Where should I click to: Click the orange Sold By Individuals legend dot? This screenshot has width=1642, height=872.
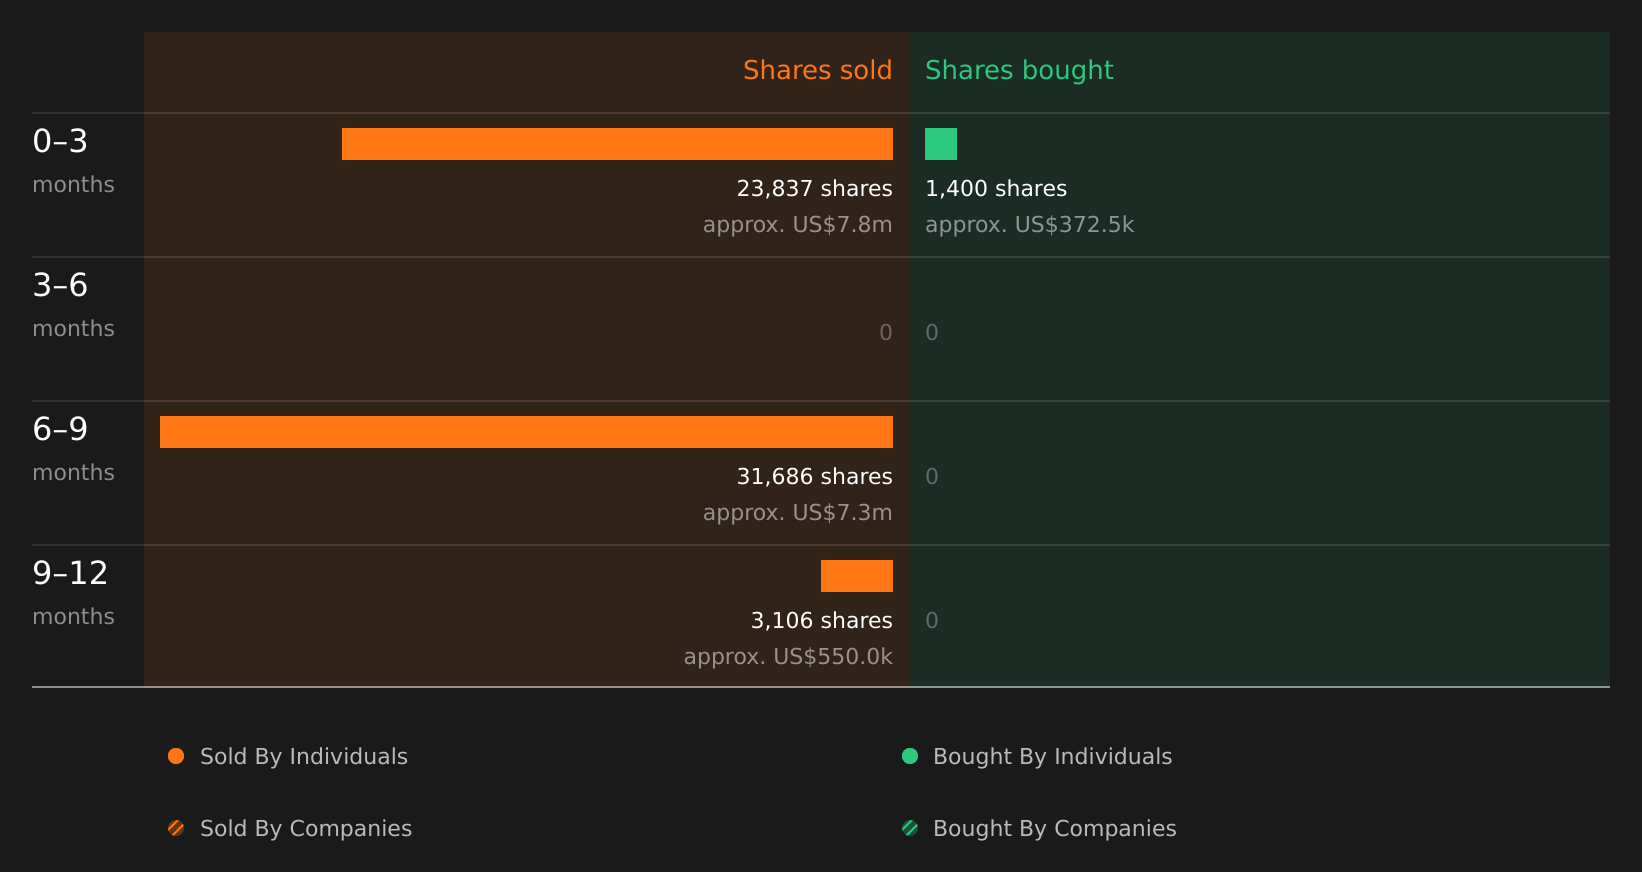[x=176, y=756]
